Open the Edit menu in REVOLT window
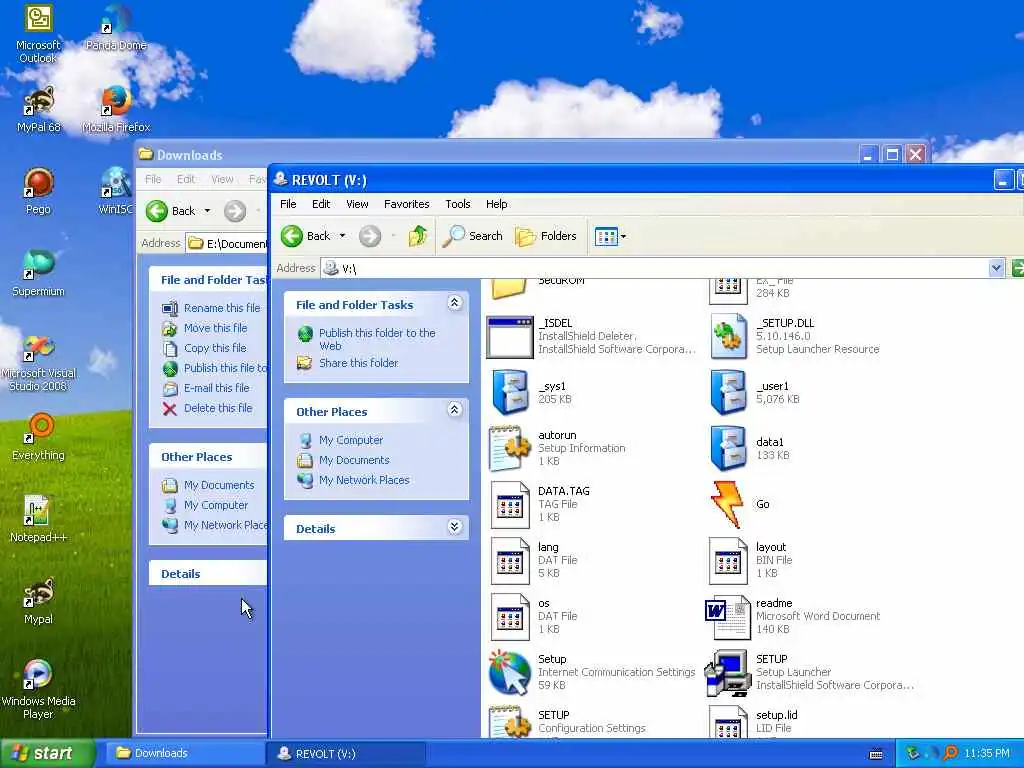 321,204
